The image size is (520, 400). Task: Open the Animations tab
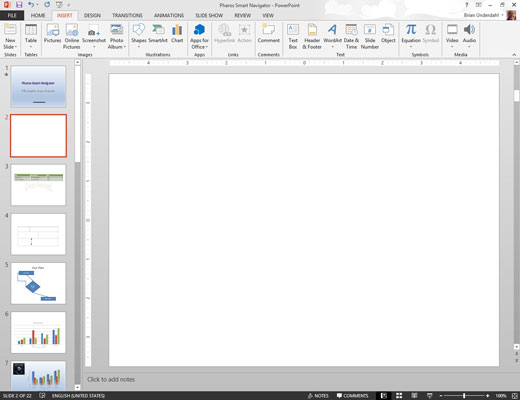click(169, 15)
